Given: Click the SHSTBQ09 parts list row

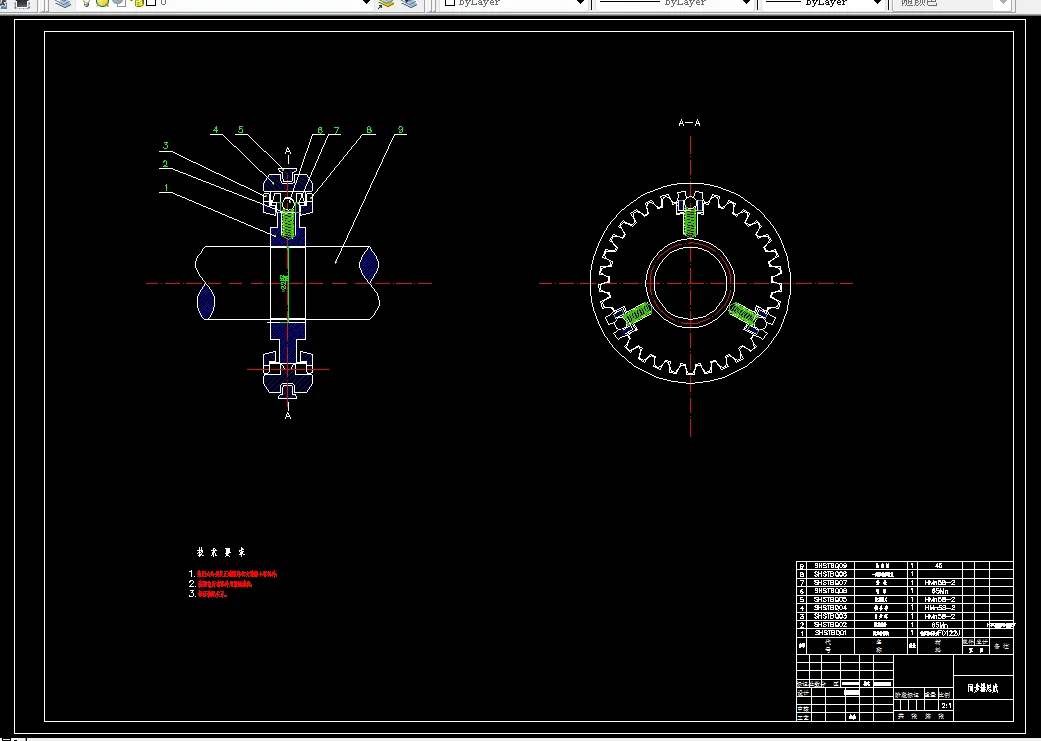Looking at the screenshot, I should click(x=904, y=566).
